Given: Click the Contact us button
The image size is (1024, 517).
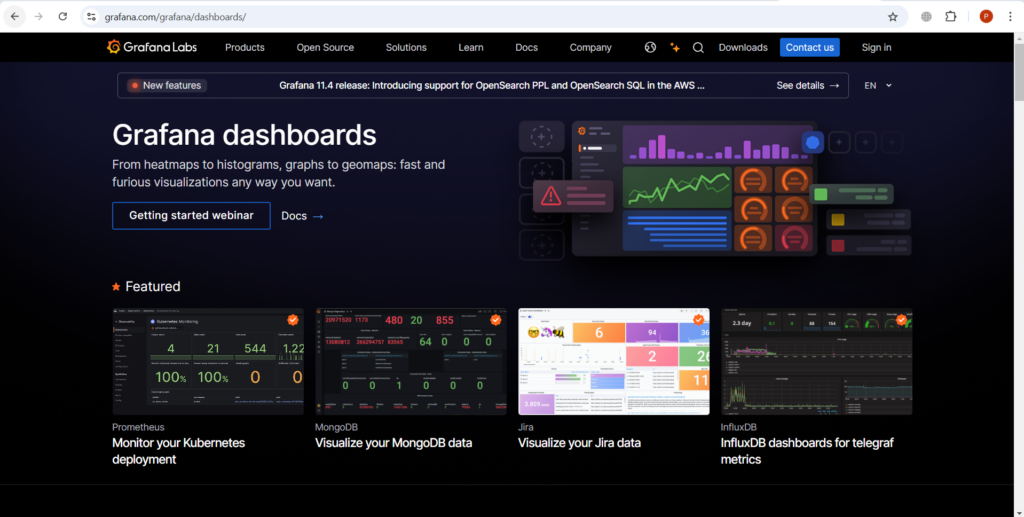Looking at the screenshot, I should (810, 48).
